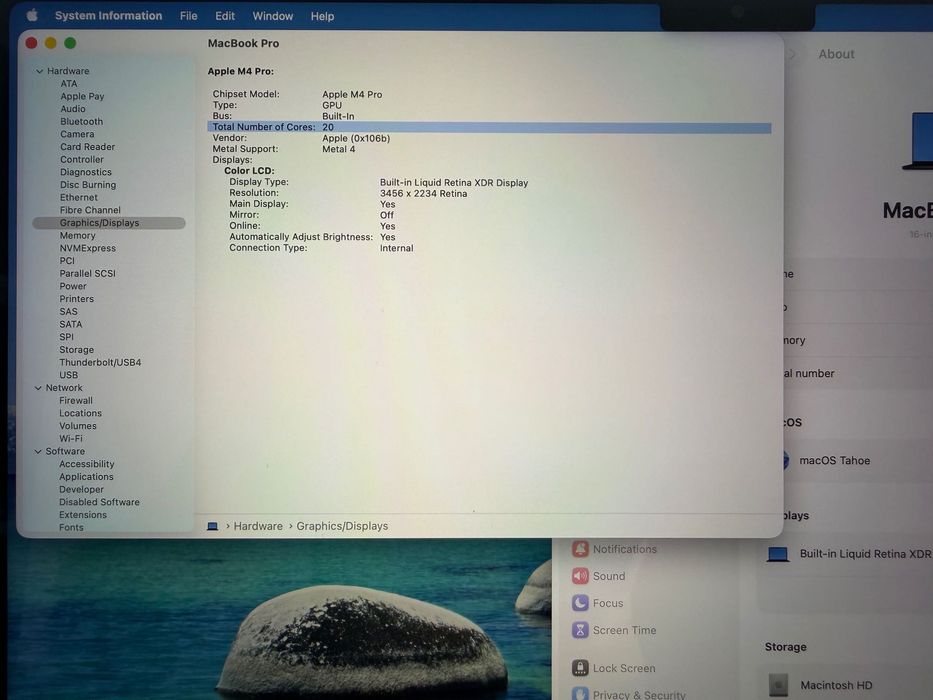This screenshot has height=700, width=933.
Task: Open Sound in System Settings
Action: (599, 576)
